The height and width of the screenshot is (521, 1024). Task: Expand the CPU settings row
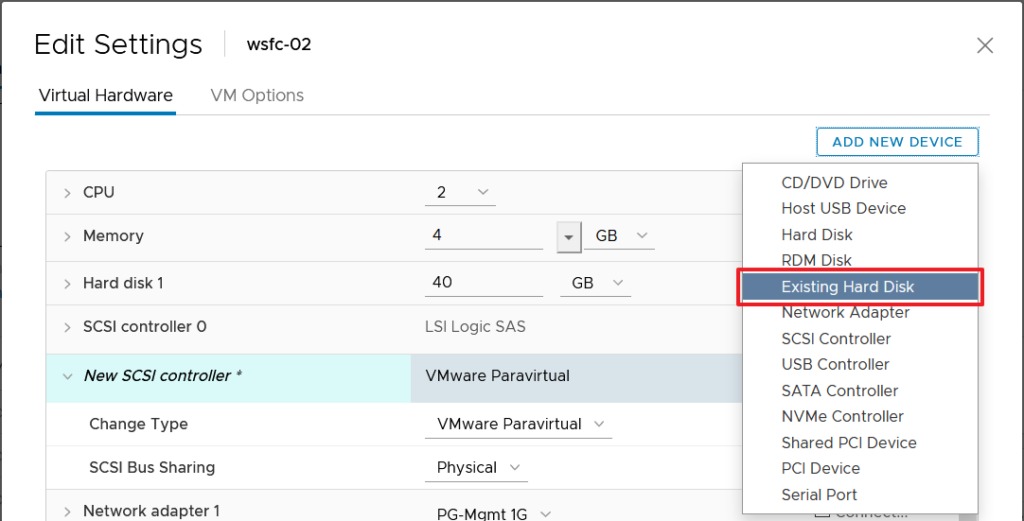point(67,193)
